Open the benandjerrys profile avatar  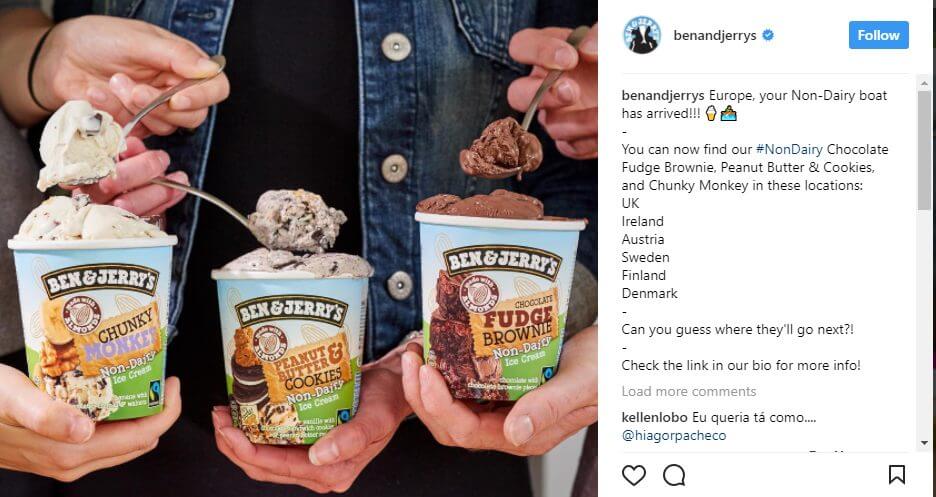[x=642, y=35]
